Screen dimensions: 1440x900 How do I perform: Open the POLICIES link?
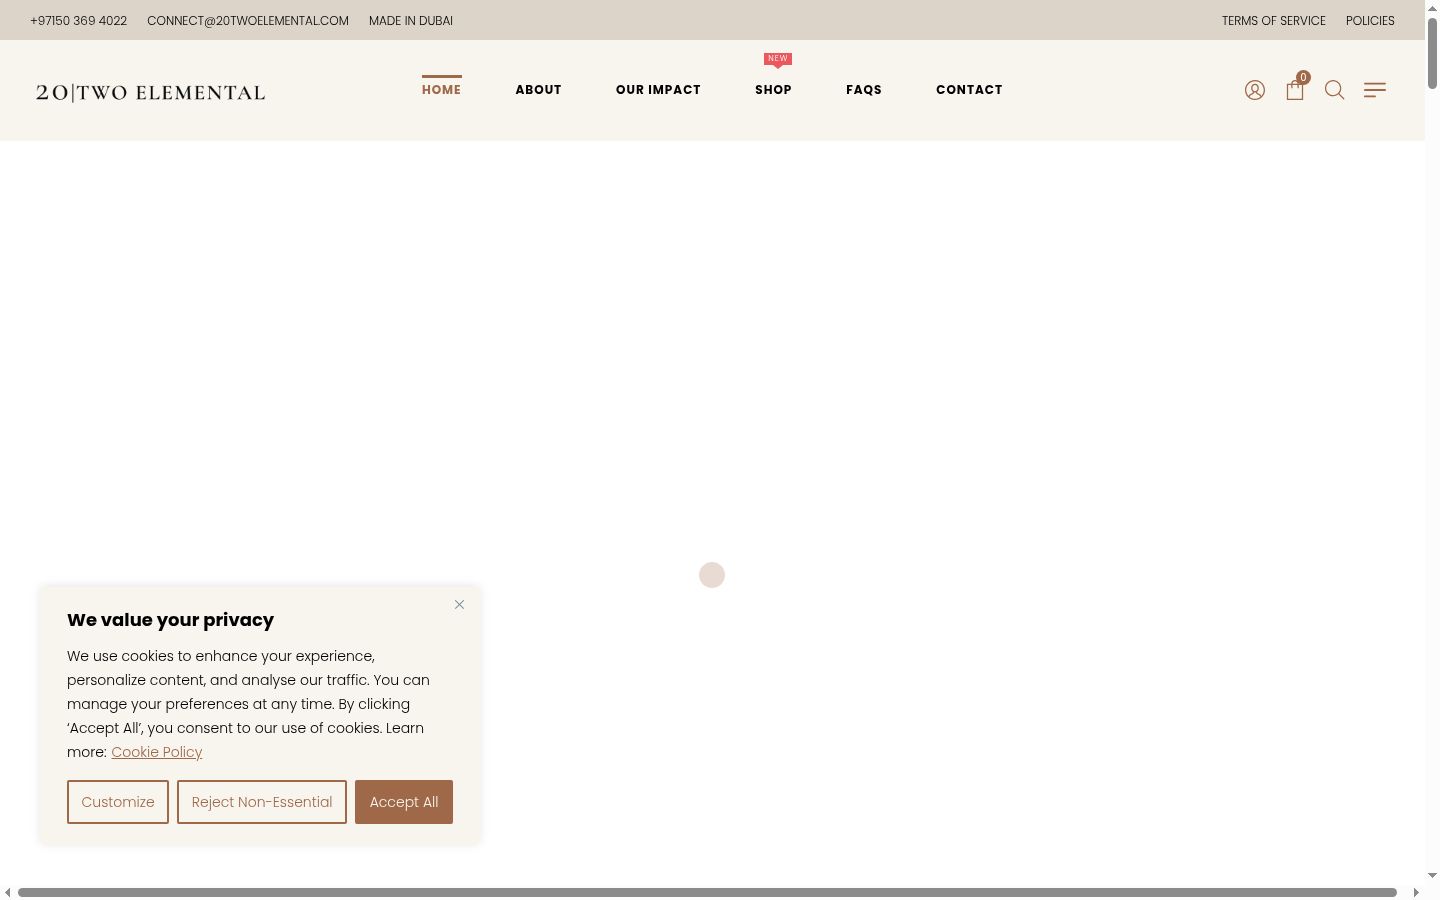point(1370,20)
